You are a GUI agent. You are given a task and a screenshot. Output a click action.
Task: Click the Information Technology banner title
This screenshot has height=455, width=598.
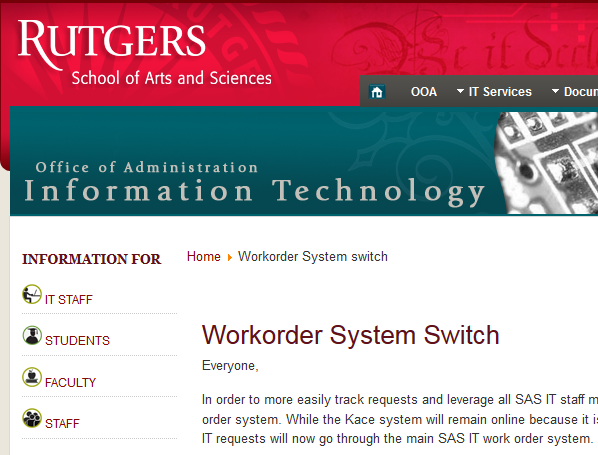[x=255, y=192]
